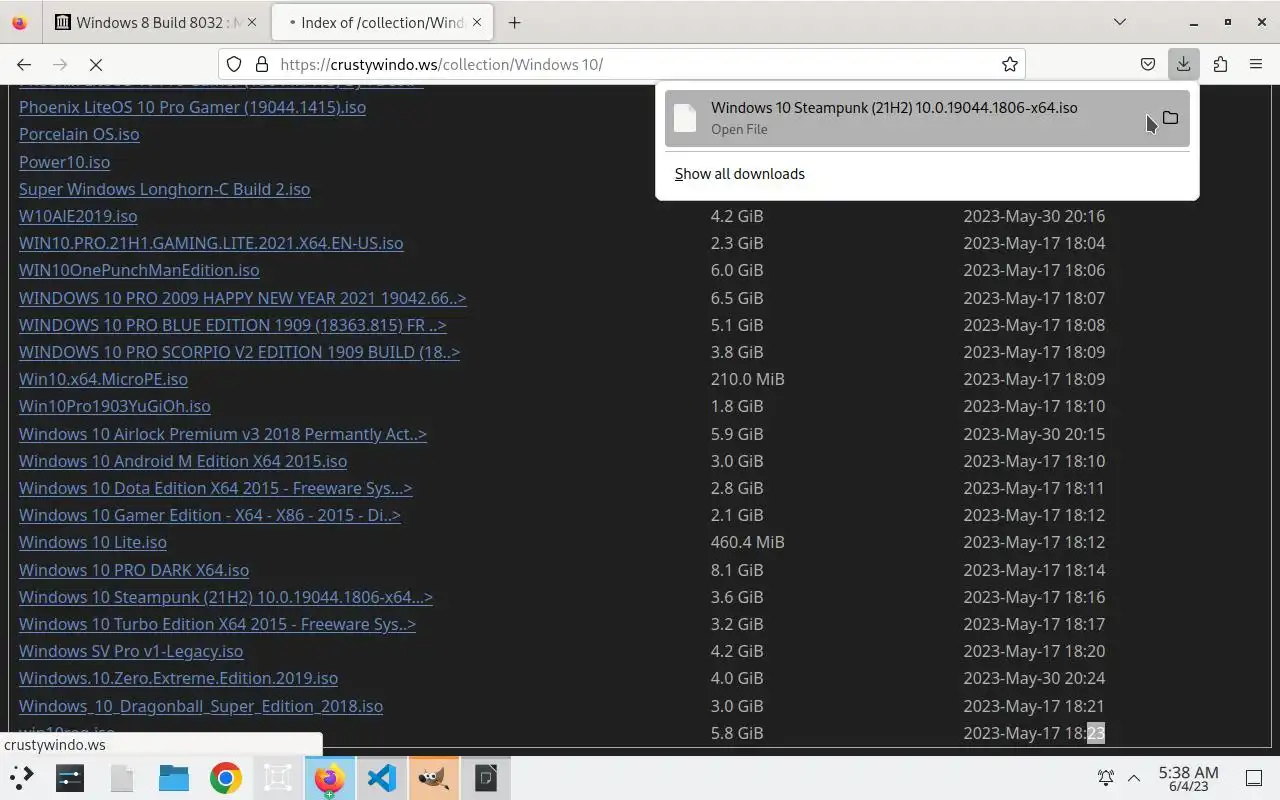The width and height of the screenshot is (1280, 800).
Task: Open WIN10OnePunchManEdition.iso link
Action: click(139, 270)
